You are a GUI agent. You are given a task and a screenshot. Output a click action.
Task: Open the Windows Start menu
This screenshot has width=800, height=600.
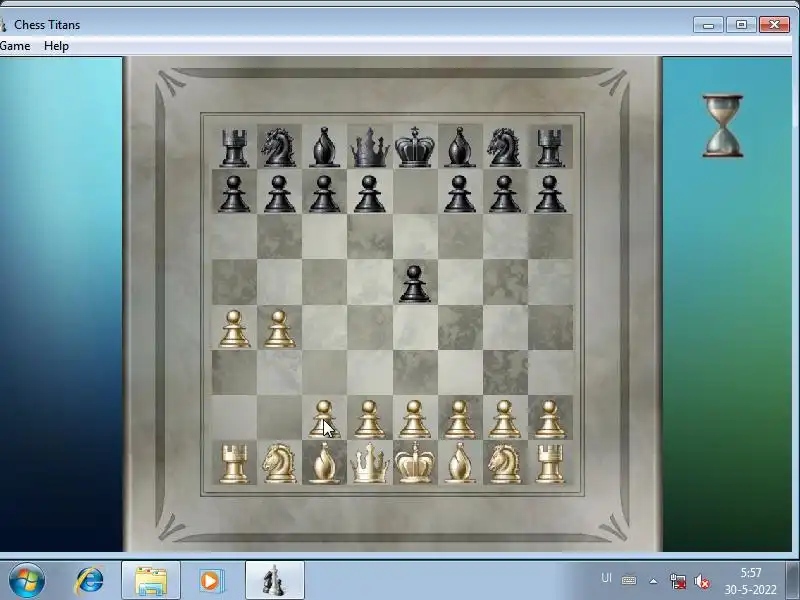26,580
